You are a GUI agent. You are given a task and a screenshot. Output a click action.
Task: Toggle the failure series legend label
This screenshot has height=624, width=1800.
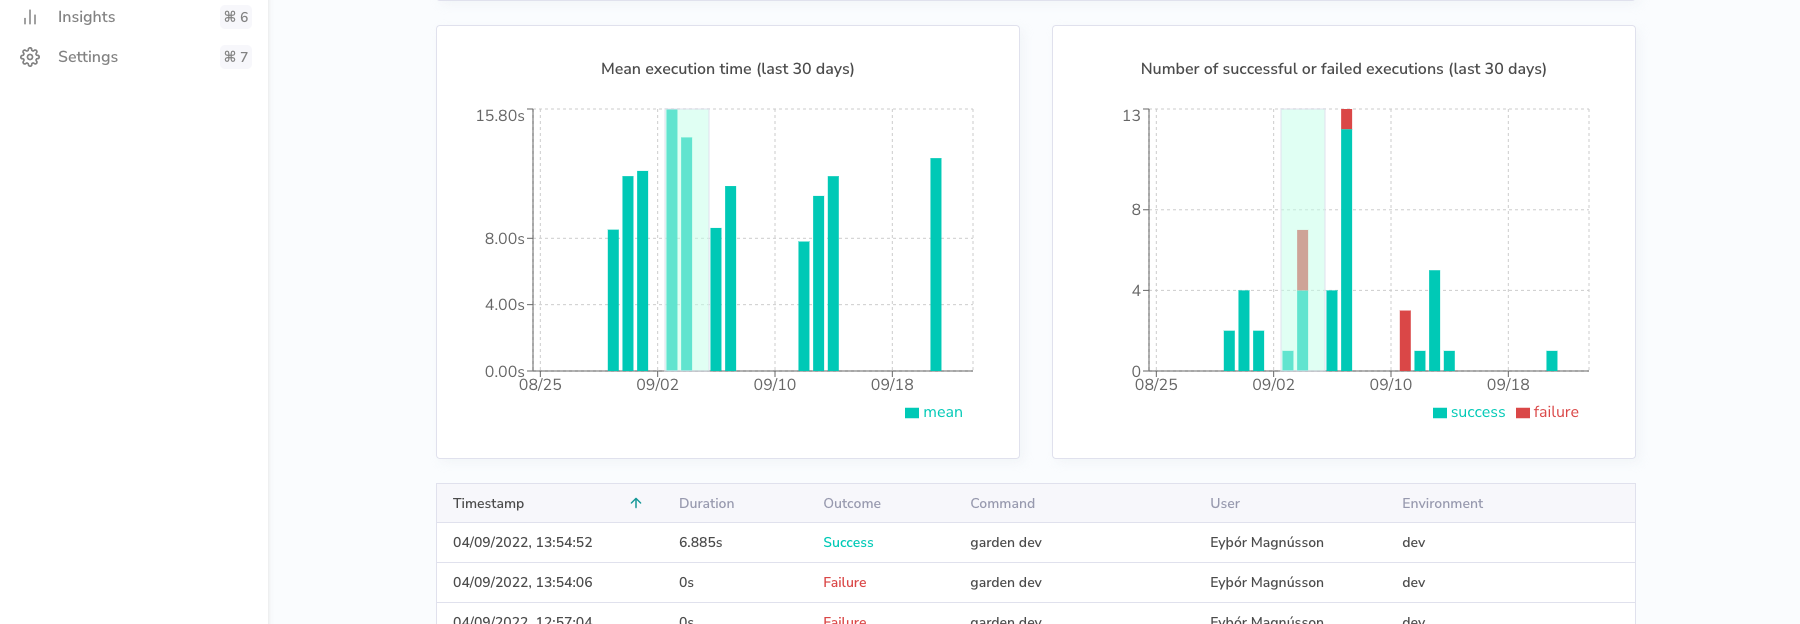(x=1556, y=412)
